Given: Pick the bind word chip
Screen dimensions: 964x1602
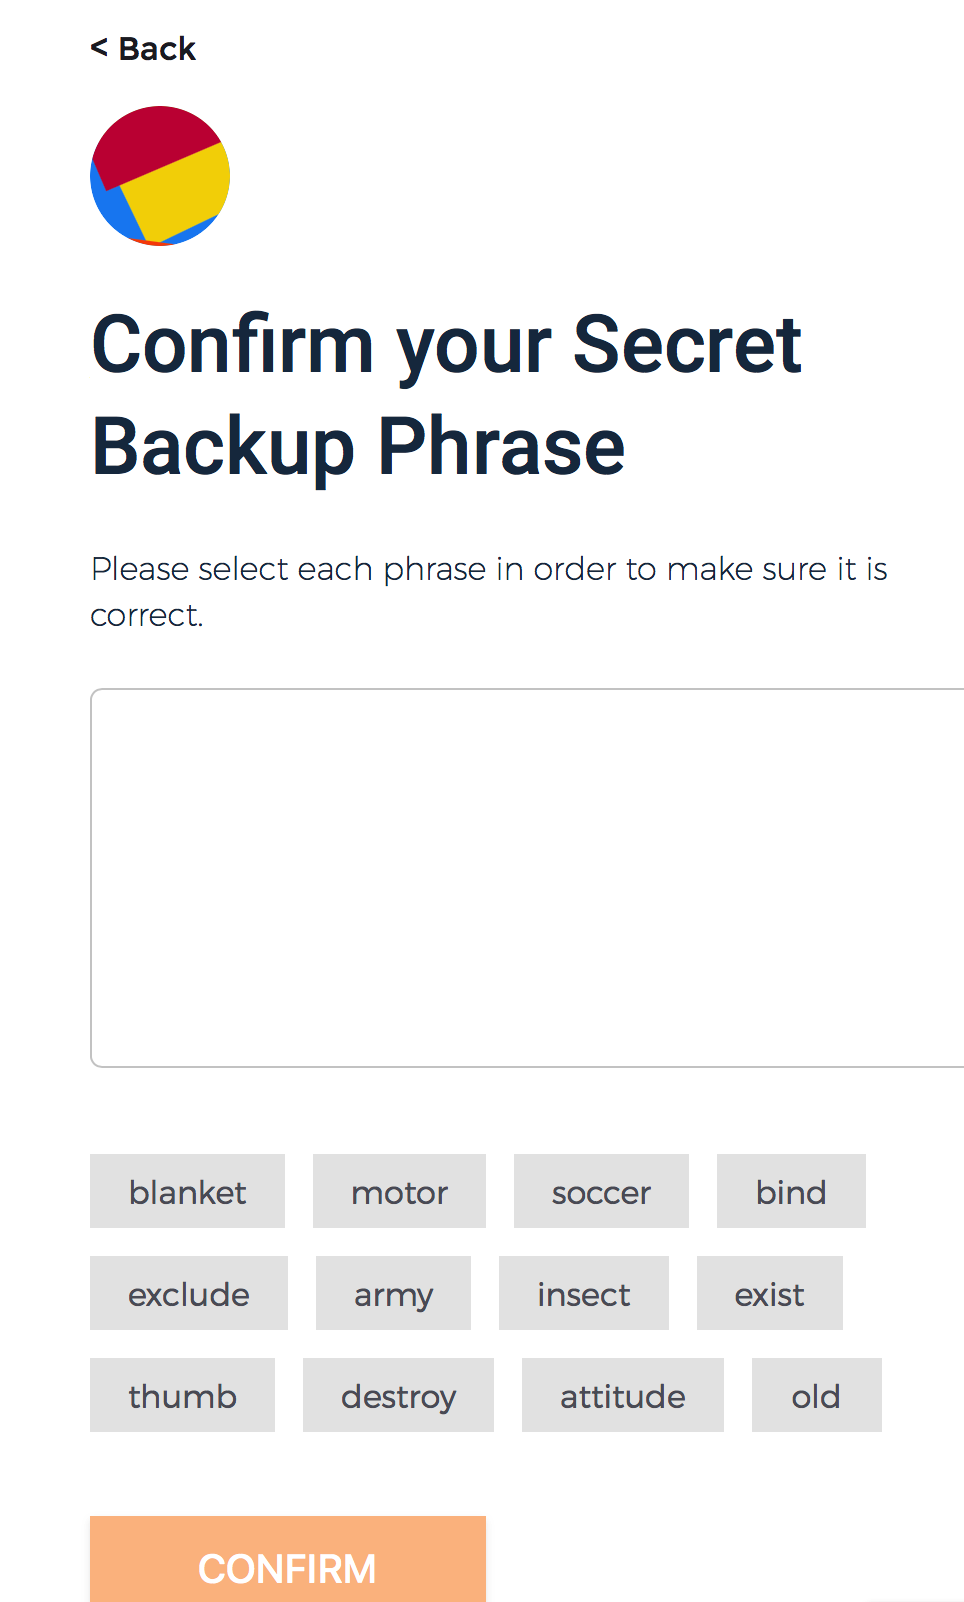Looking at the screenshot, I should tap(791, 1191).
